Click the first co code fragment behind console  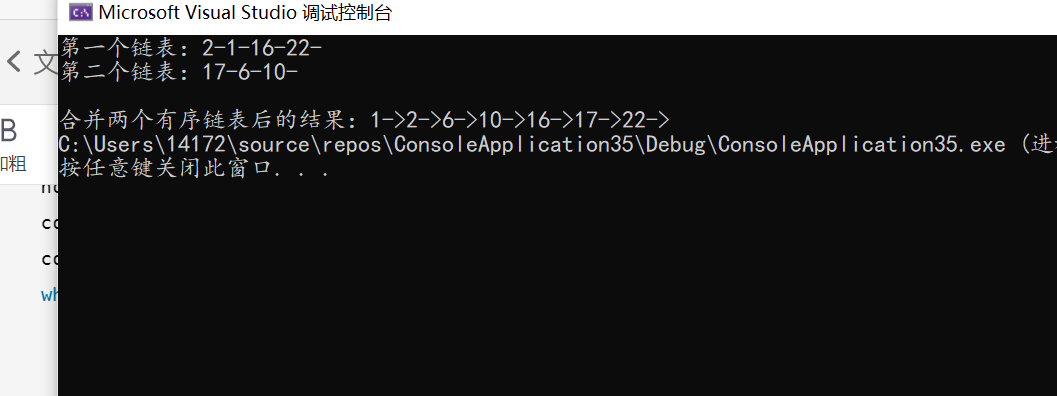pyautogui.click(x=50, y=223)
